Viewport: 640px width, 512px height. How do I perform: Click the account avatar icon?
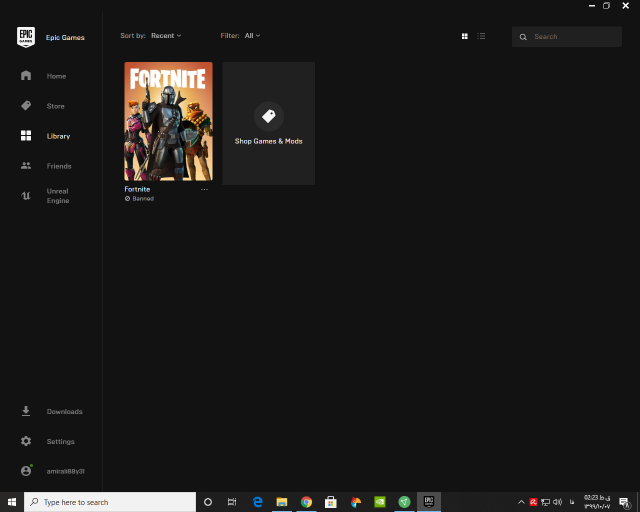tap(26, 471)
